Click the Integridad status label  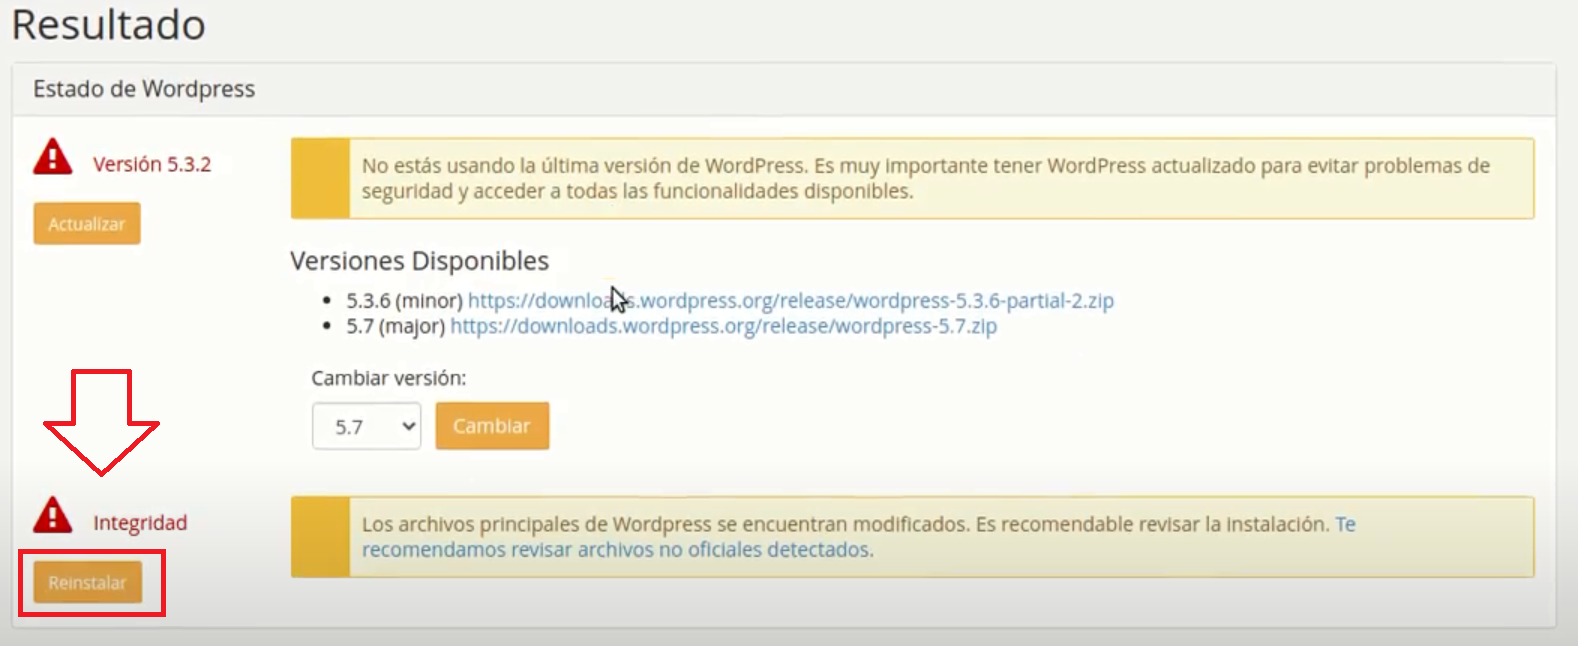click(140, 523)
